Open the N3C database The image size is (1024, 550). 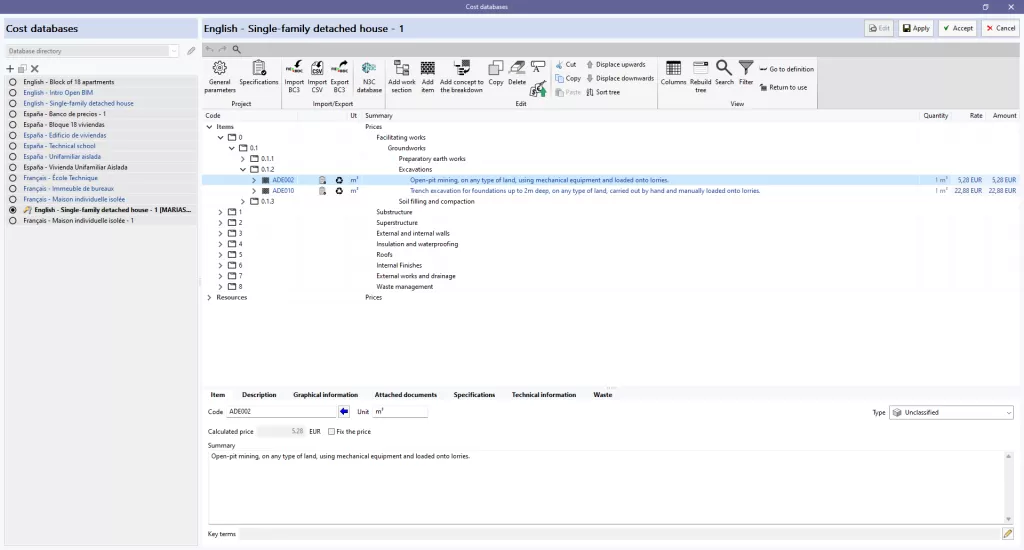(369, 76)
